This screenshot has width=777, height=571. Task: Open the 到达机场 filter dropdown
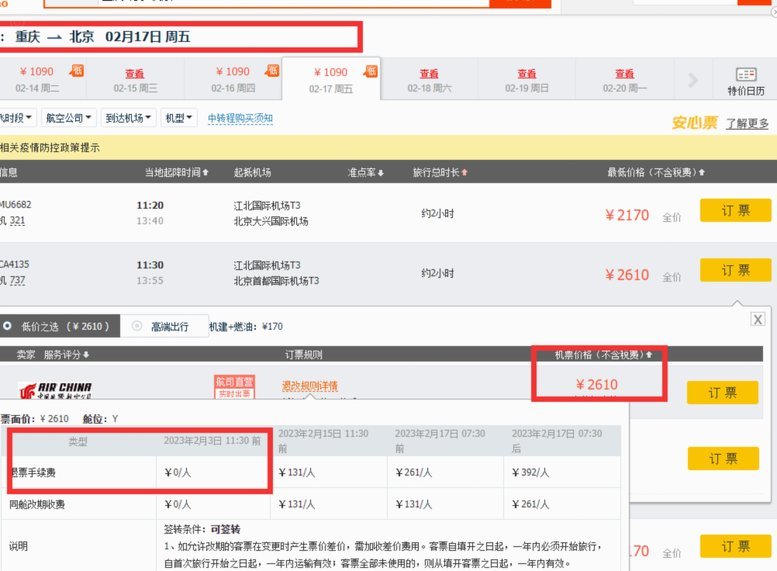click(128, 118)
